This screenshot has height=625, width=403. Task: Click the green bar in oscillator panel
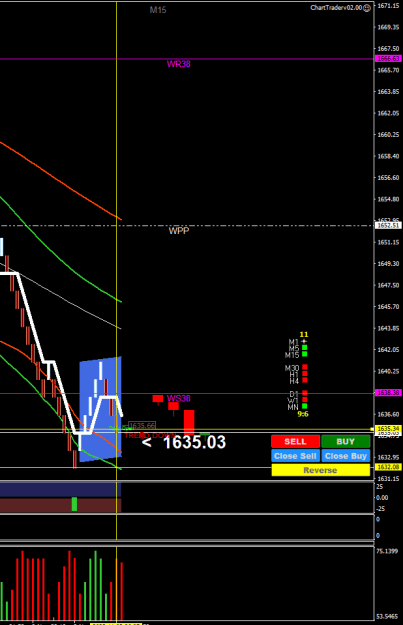pyautogui.click(x=74, y=504)
